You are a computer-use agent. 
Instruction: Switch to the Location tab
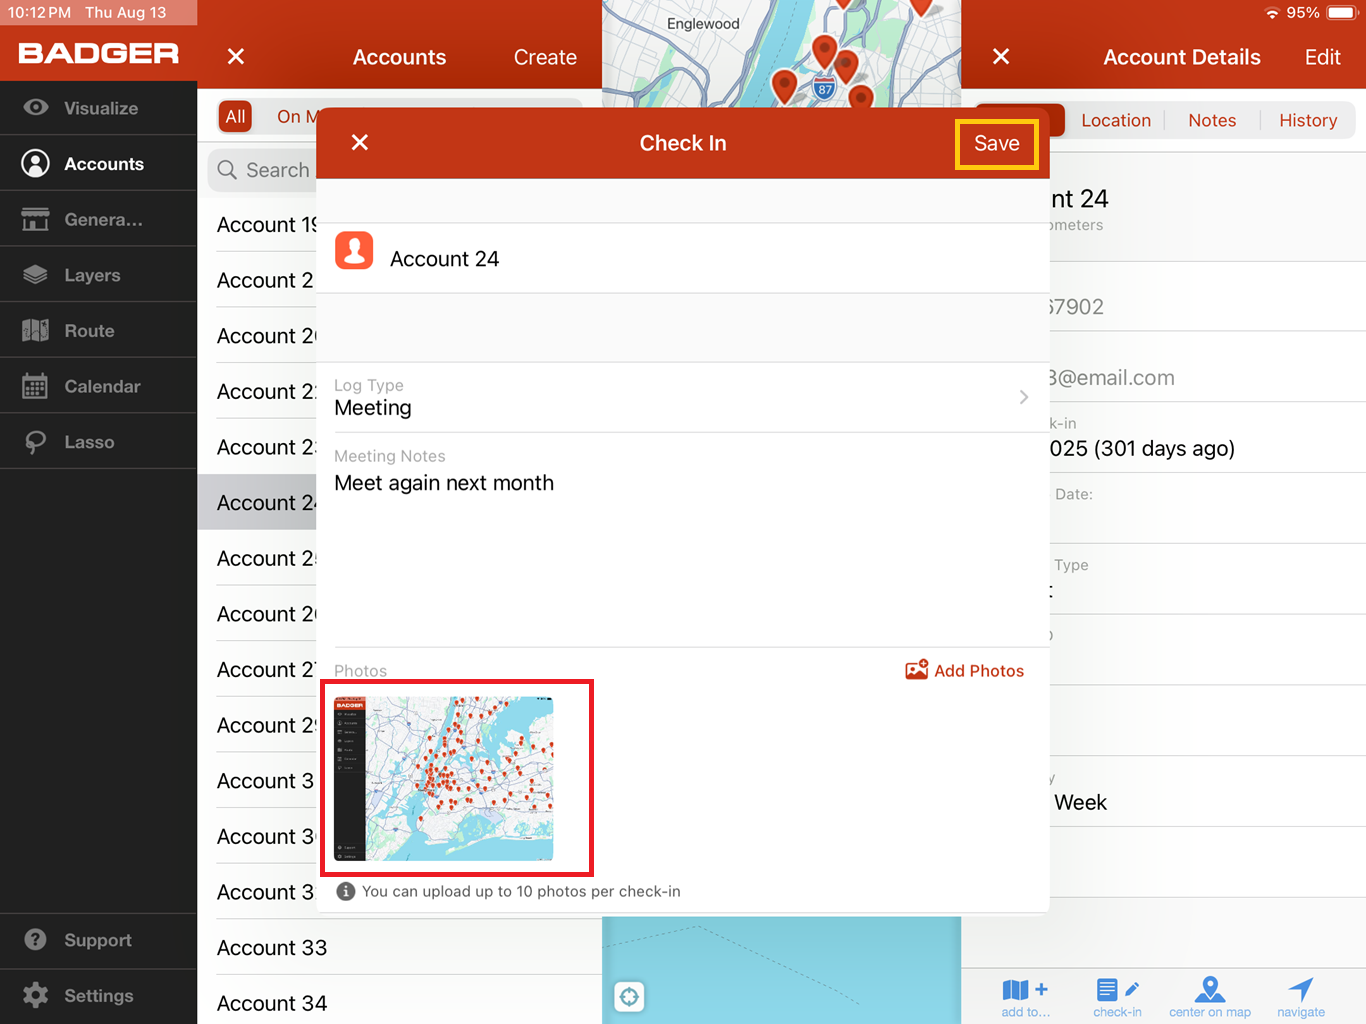1116,120
